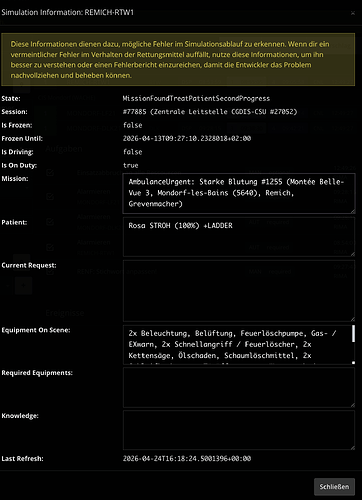The height and width of the screenshot is (500, 362).
Task: Click the Is Driving value false
Action: pos(132,152)
